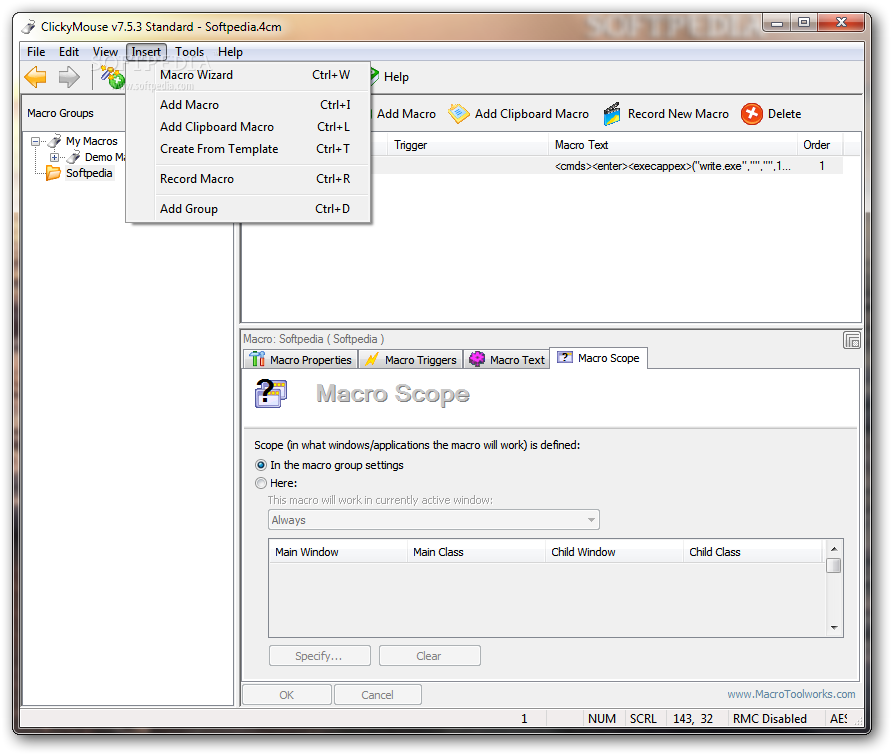Viewport: 892px width, 755px height.
Task: Open the Edit menu
Action: click(x=69, y=52)
